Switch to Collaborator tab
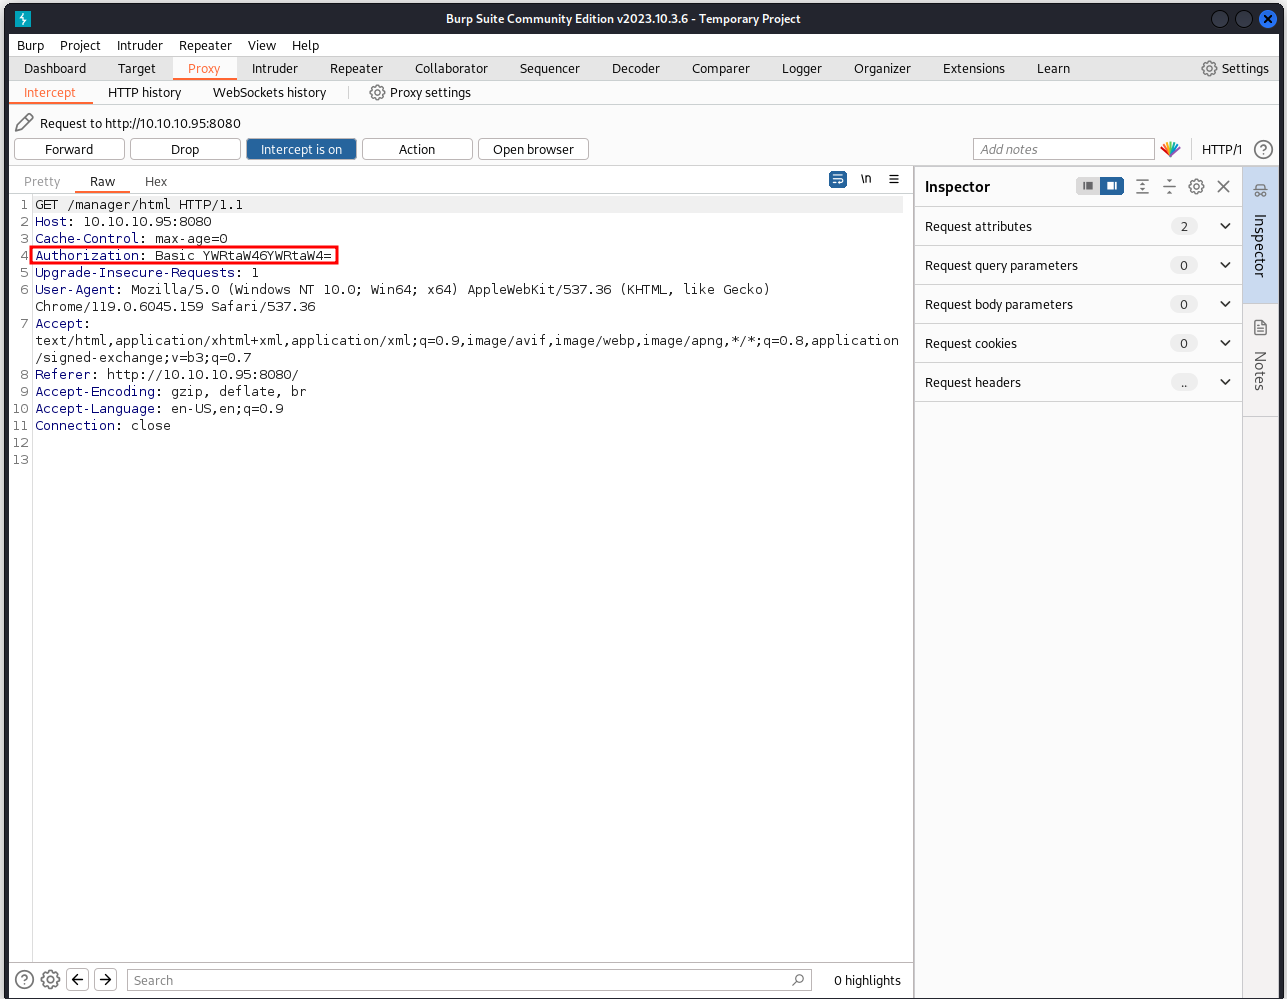Screen dimensions: 1287x999 pos(451,68)
